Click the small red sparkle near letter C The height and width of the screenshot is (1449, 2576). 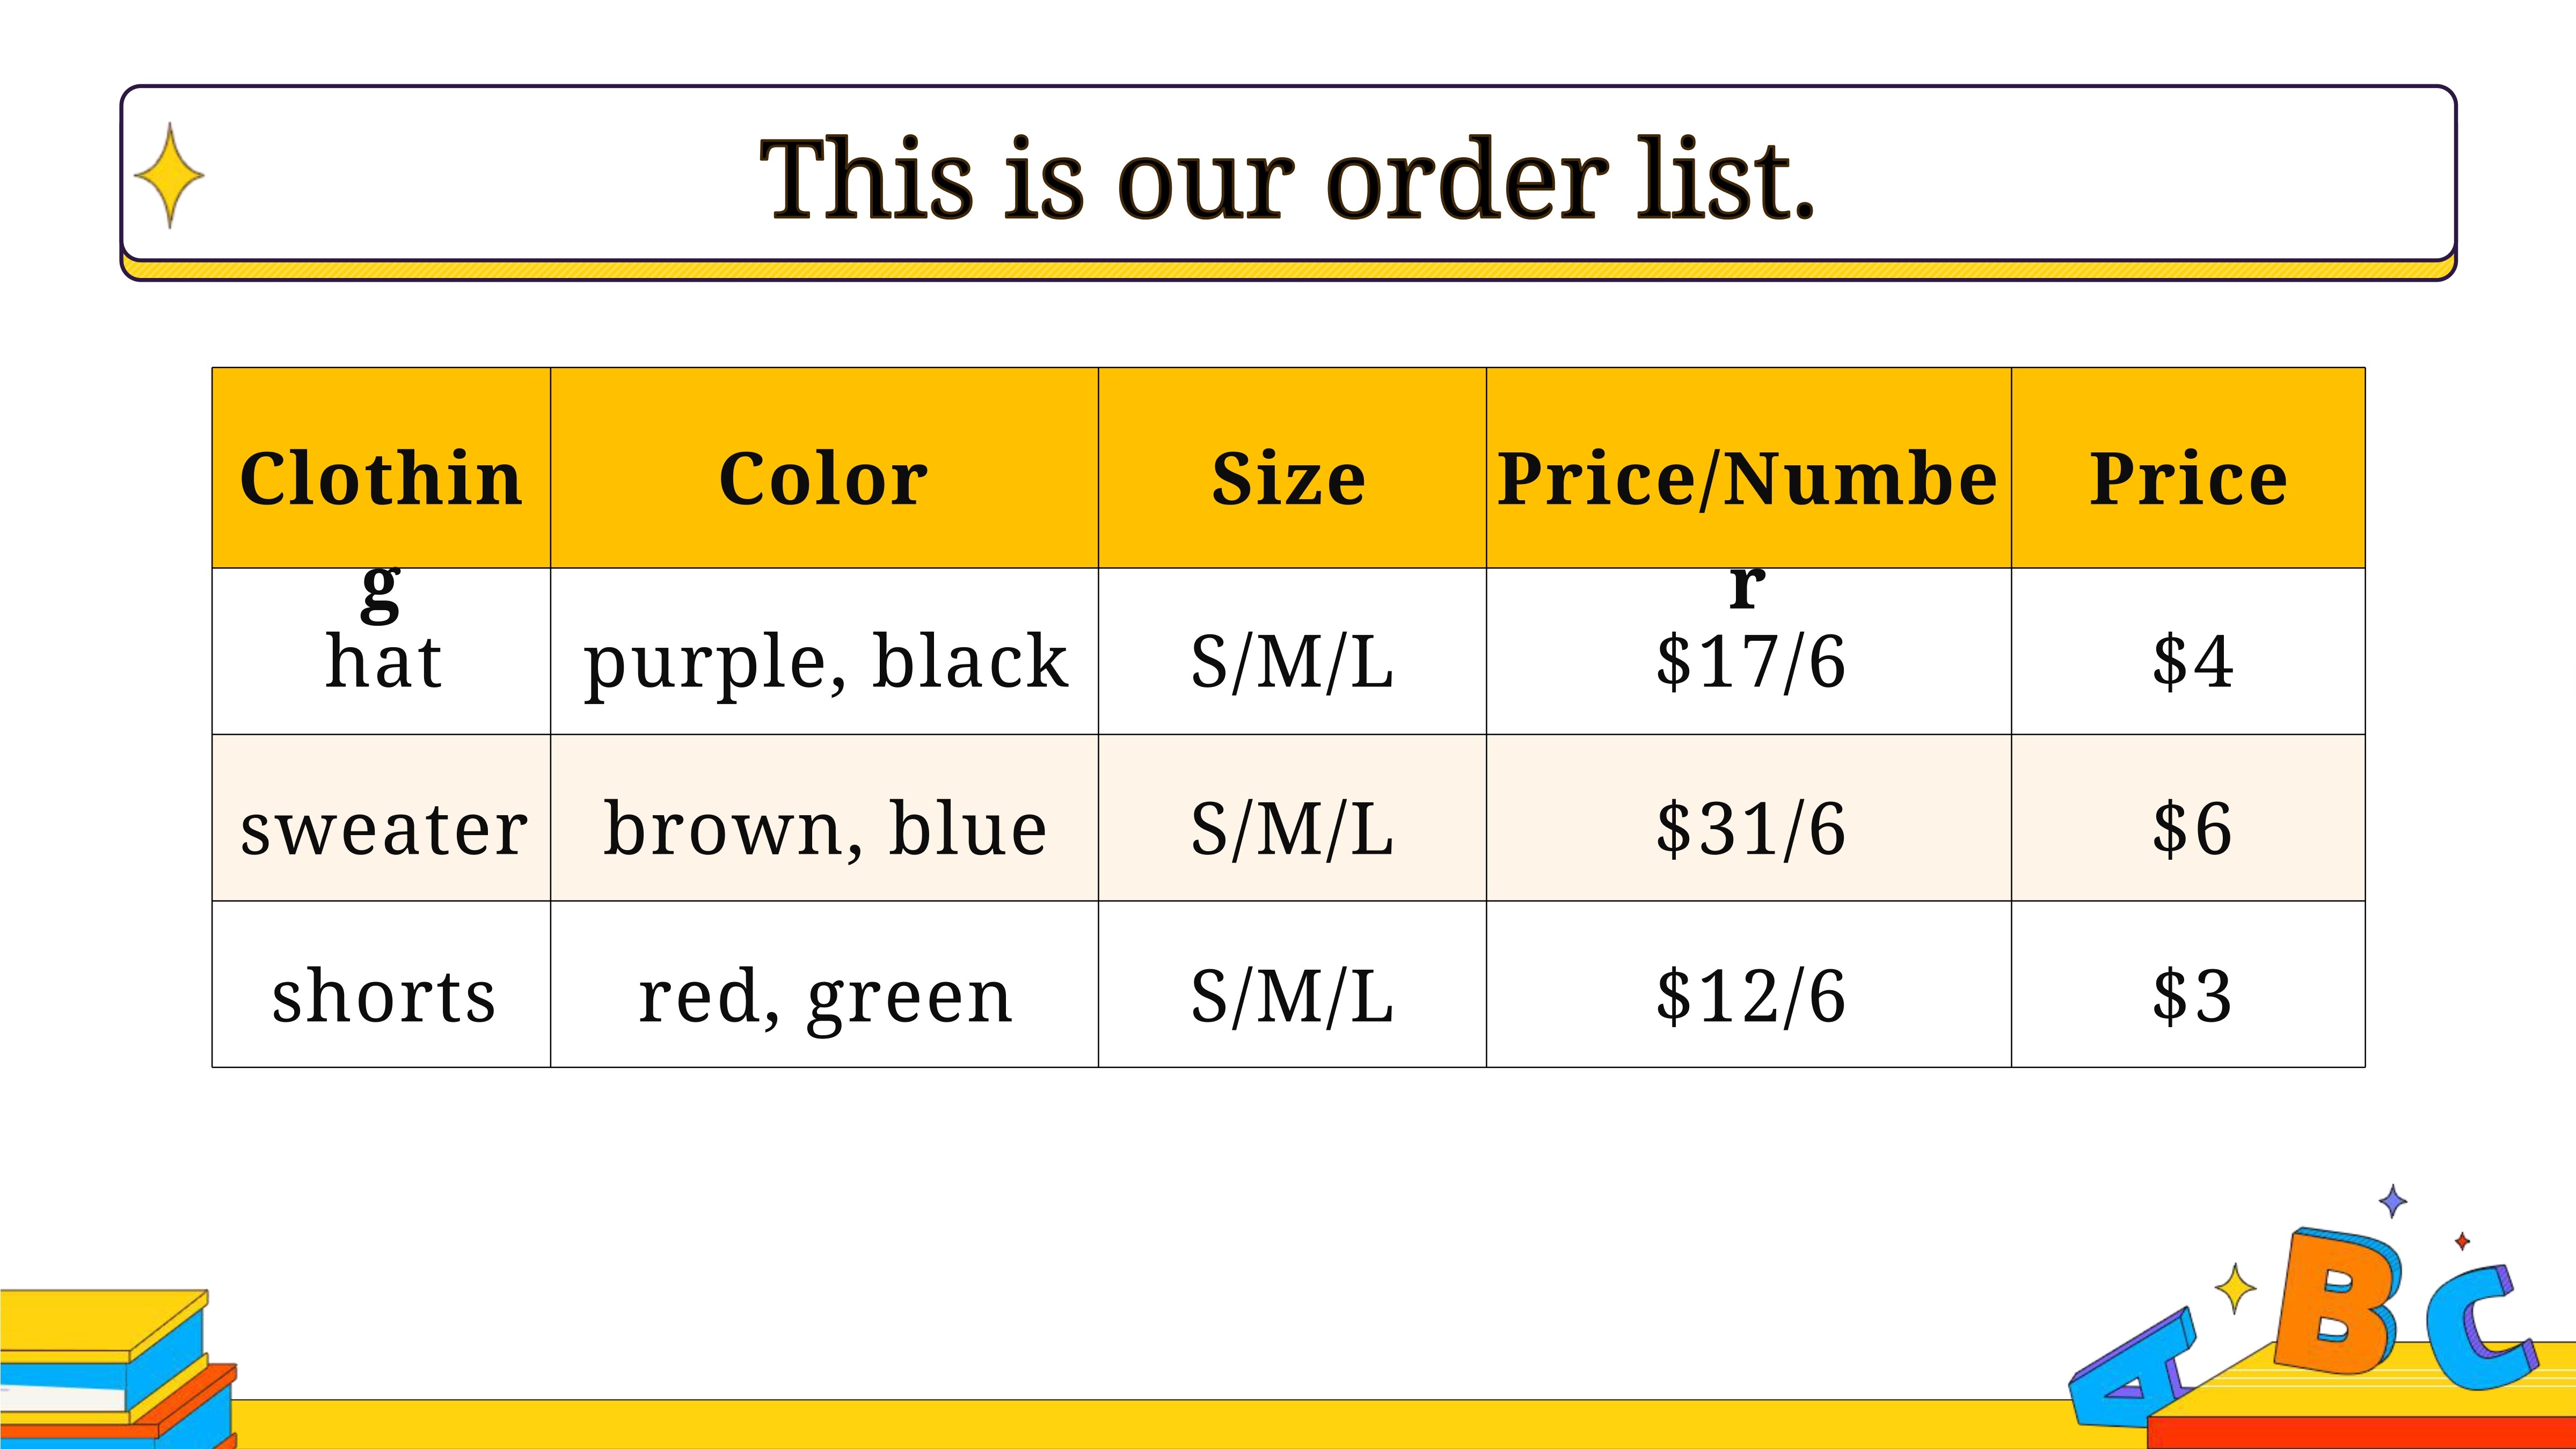point(2462,1241)
